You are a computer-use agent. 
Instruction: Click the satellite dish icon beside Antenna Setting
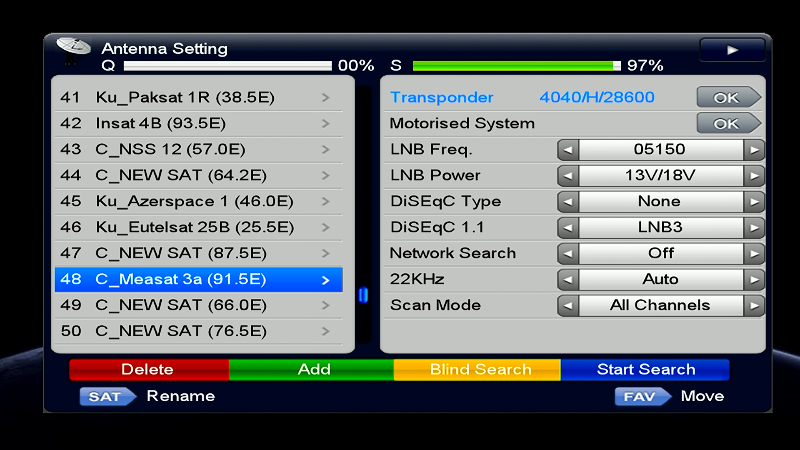[73, 51]
